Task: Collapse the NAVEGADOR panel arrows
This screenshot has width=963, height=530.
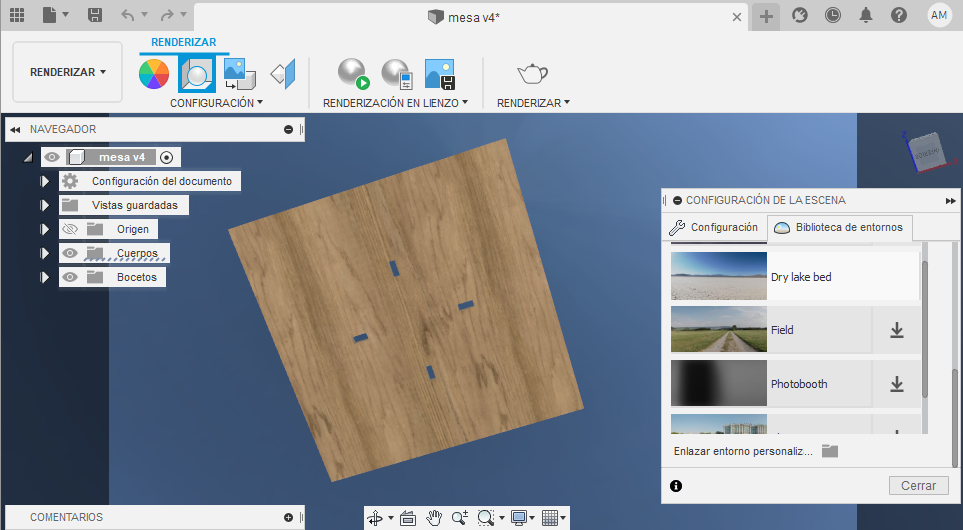Action: click(x=15, y=130)
